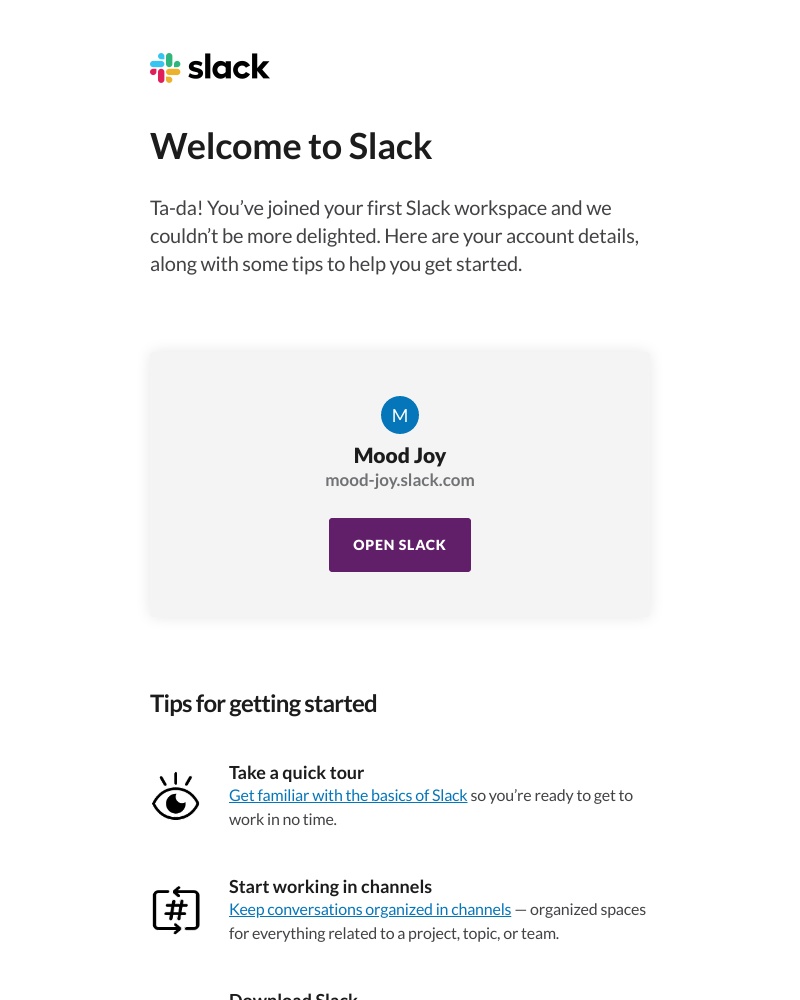Click the welcome paragraph text

(x=394, y=235)
